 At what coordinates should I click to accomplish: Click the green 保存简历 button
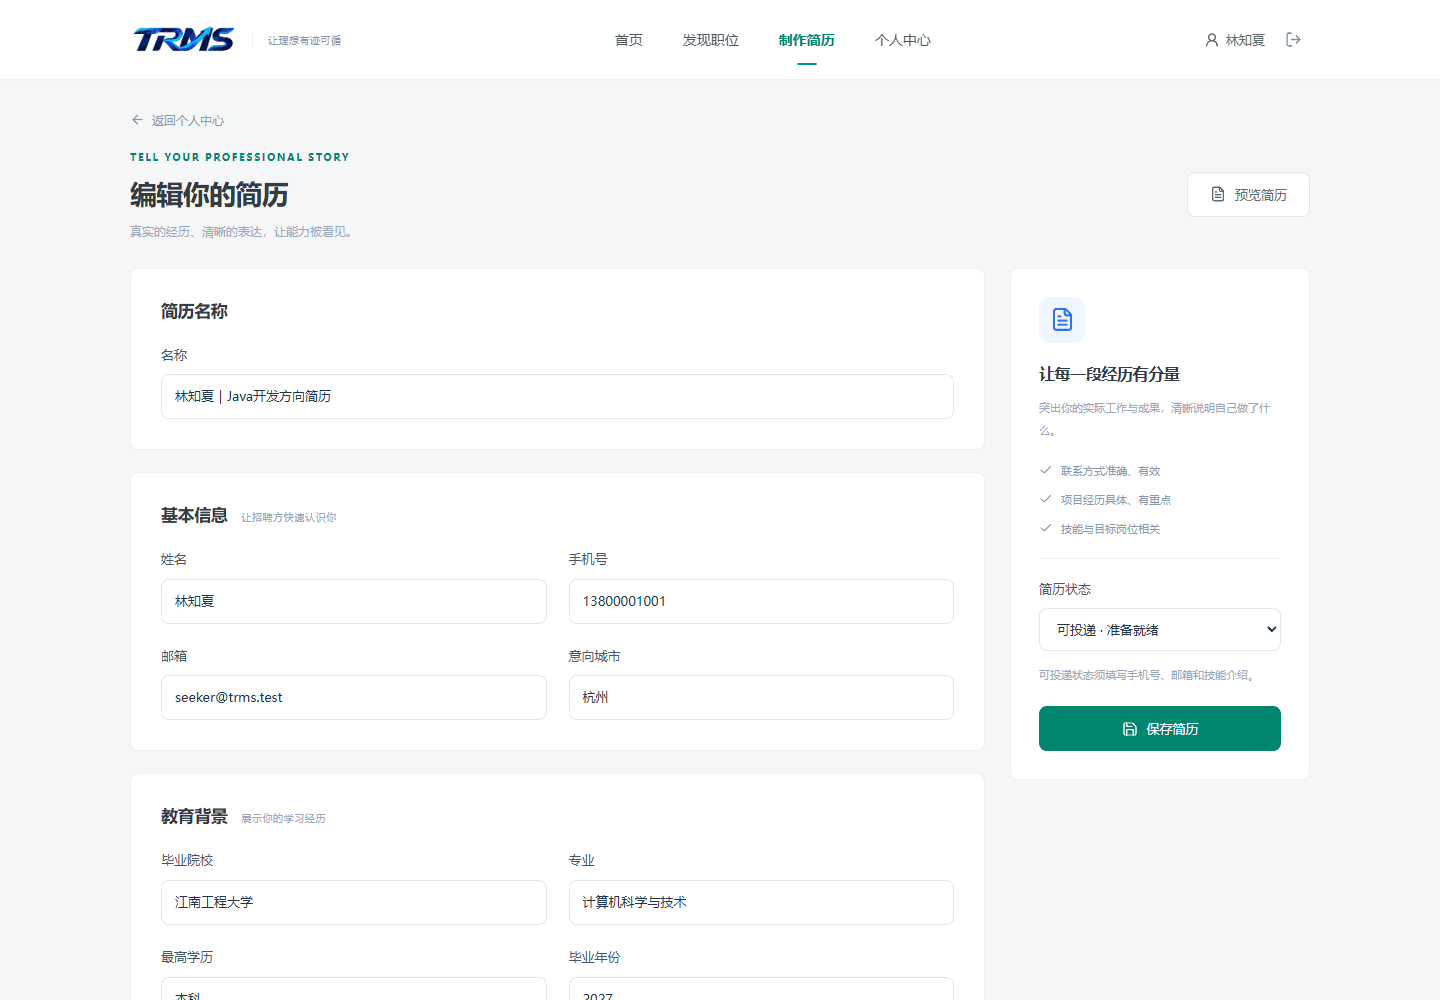[x=1160, y=728]
